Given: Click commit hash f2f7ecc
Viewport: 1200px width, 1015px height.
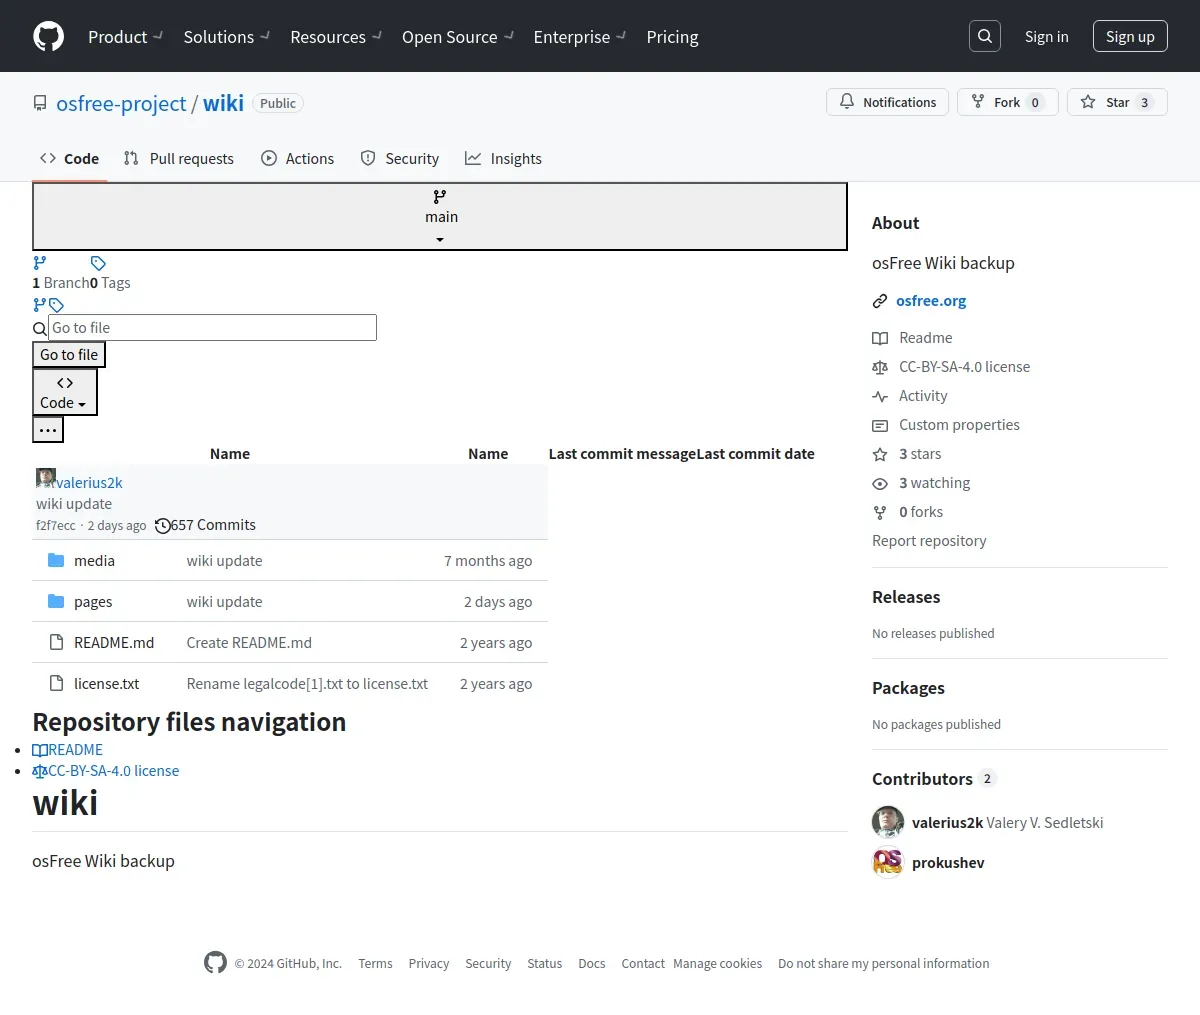Looking at the screenshot, I should pos(56,526).
